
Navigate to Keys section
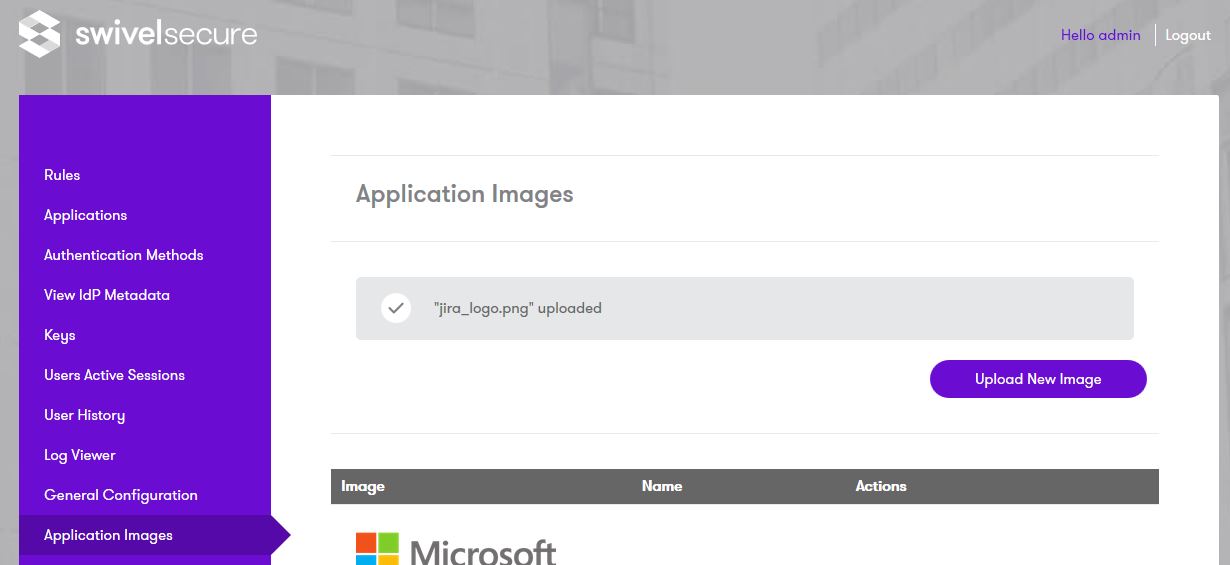click(x=60, y=335)
